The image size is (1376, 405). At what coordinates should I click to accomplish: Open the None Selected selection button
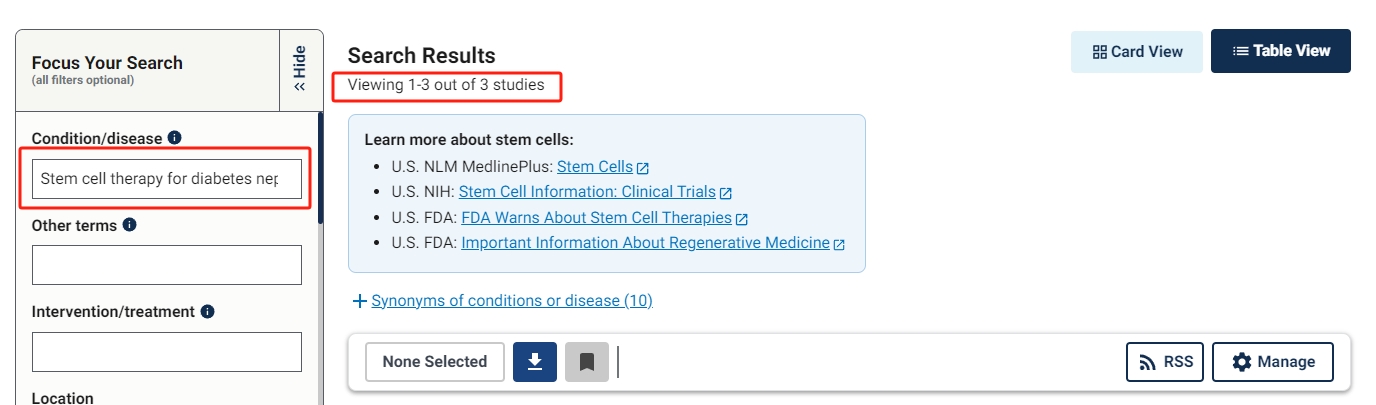(x=434, y=362)
